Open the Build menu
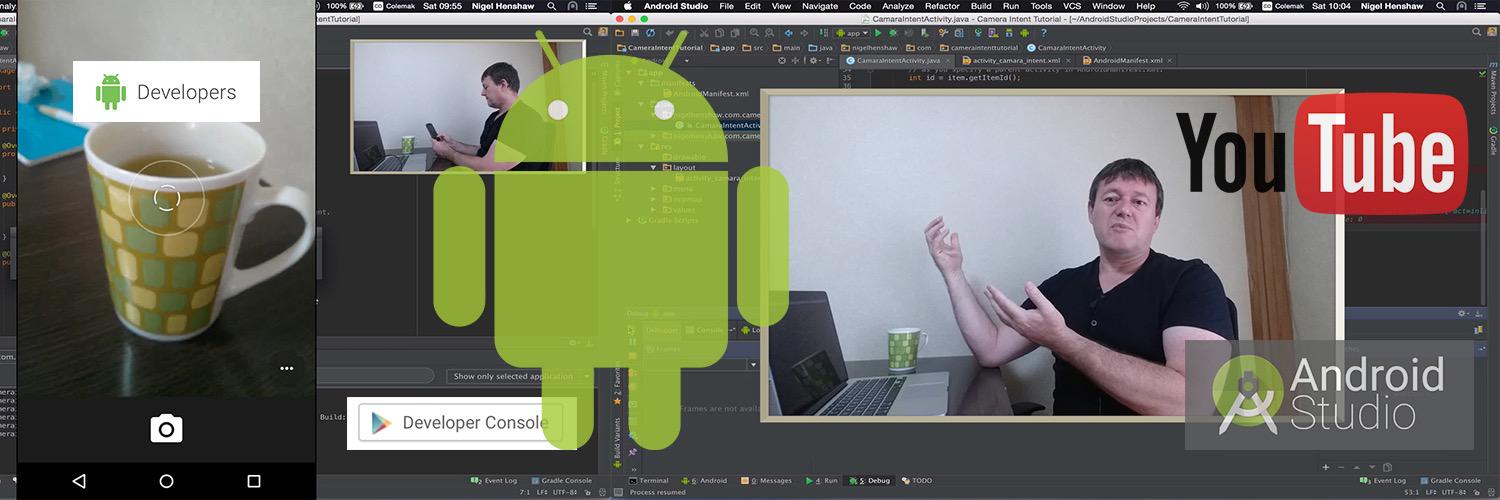The height and width of the screenshot is (500, 1500). pyautogui.click(x=981, y=6)
